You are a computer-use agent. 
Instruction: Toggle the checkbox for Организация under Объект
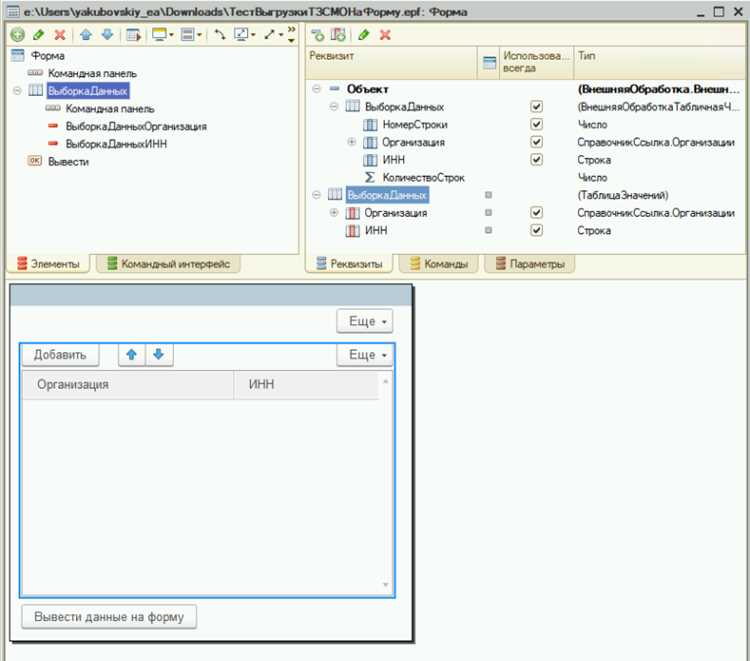click(537, 142)
